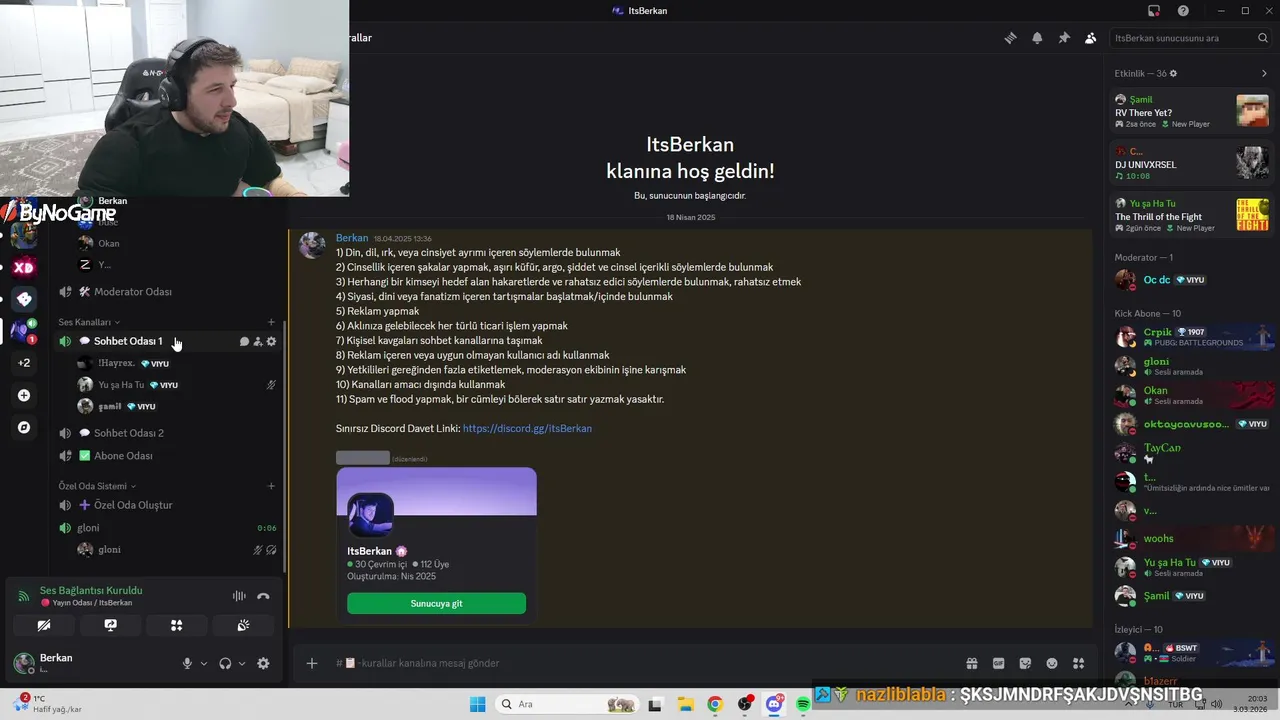Open the Inbox icon in title bar

click(1154, 11)
